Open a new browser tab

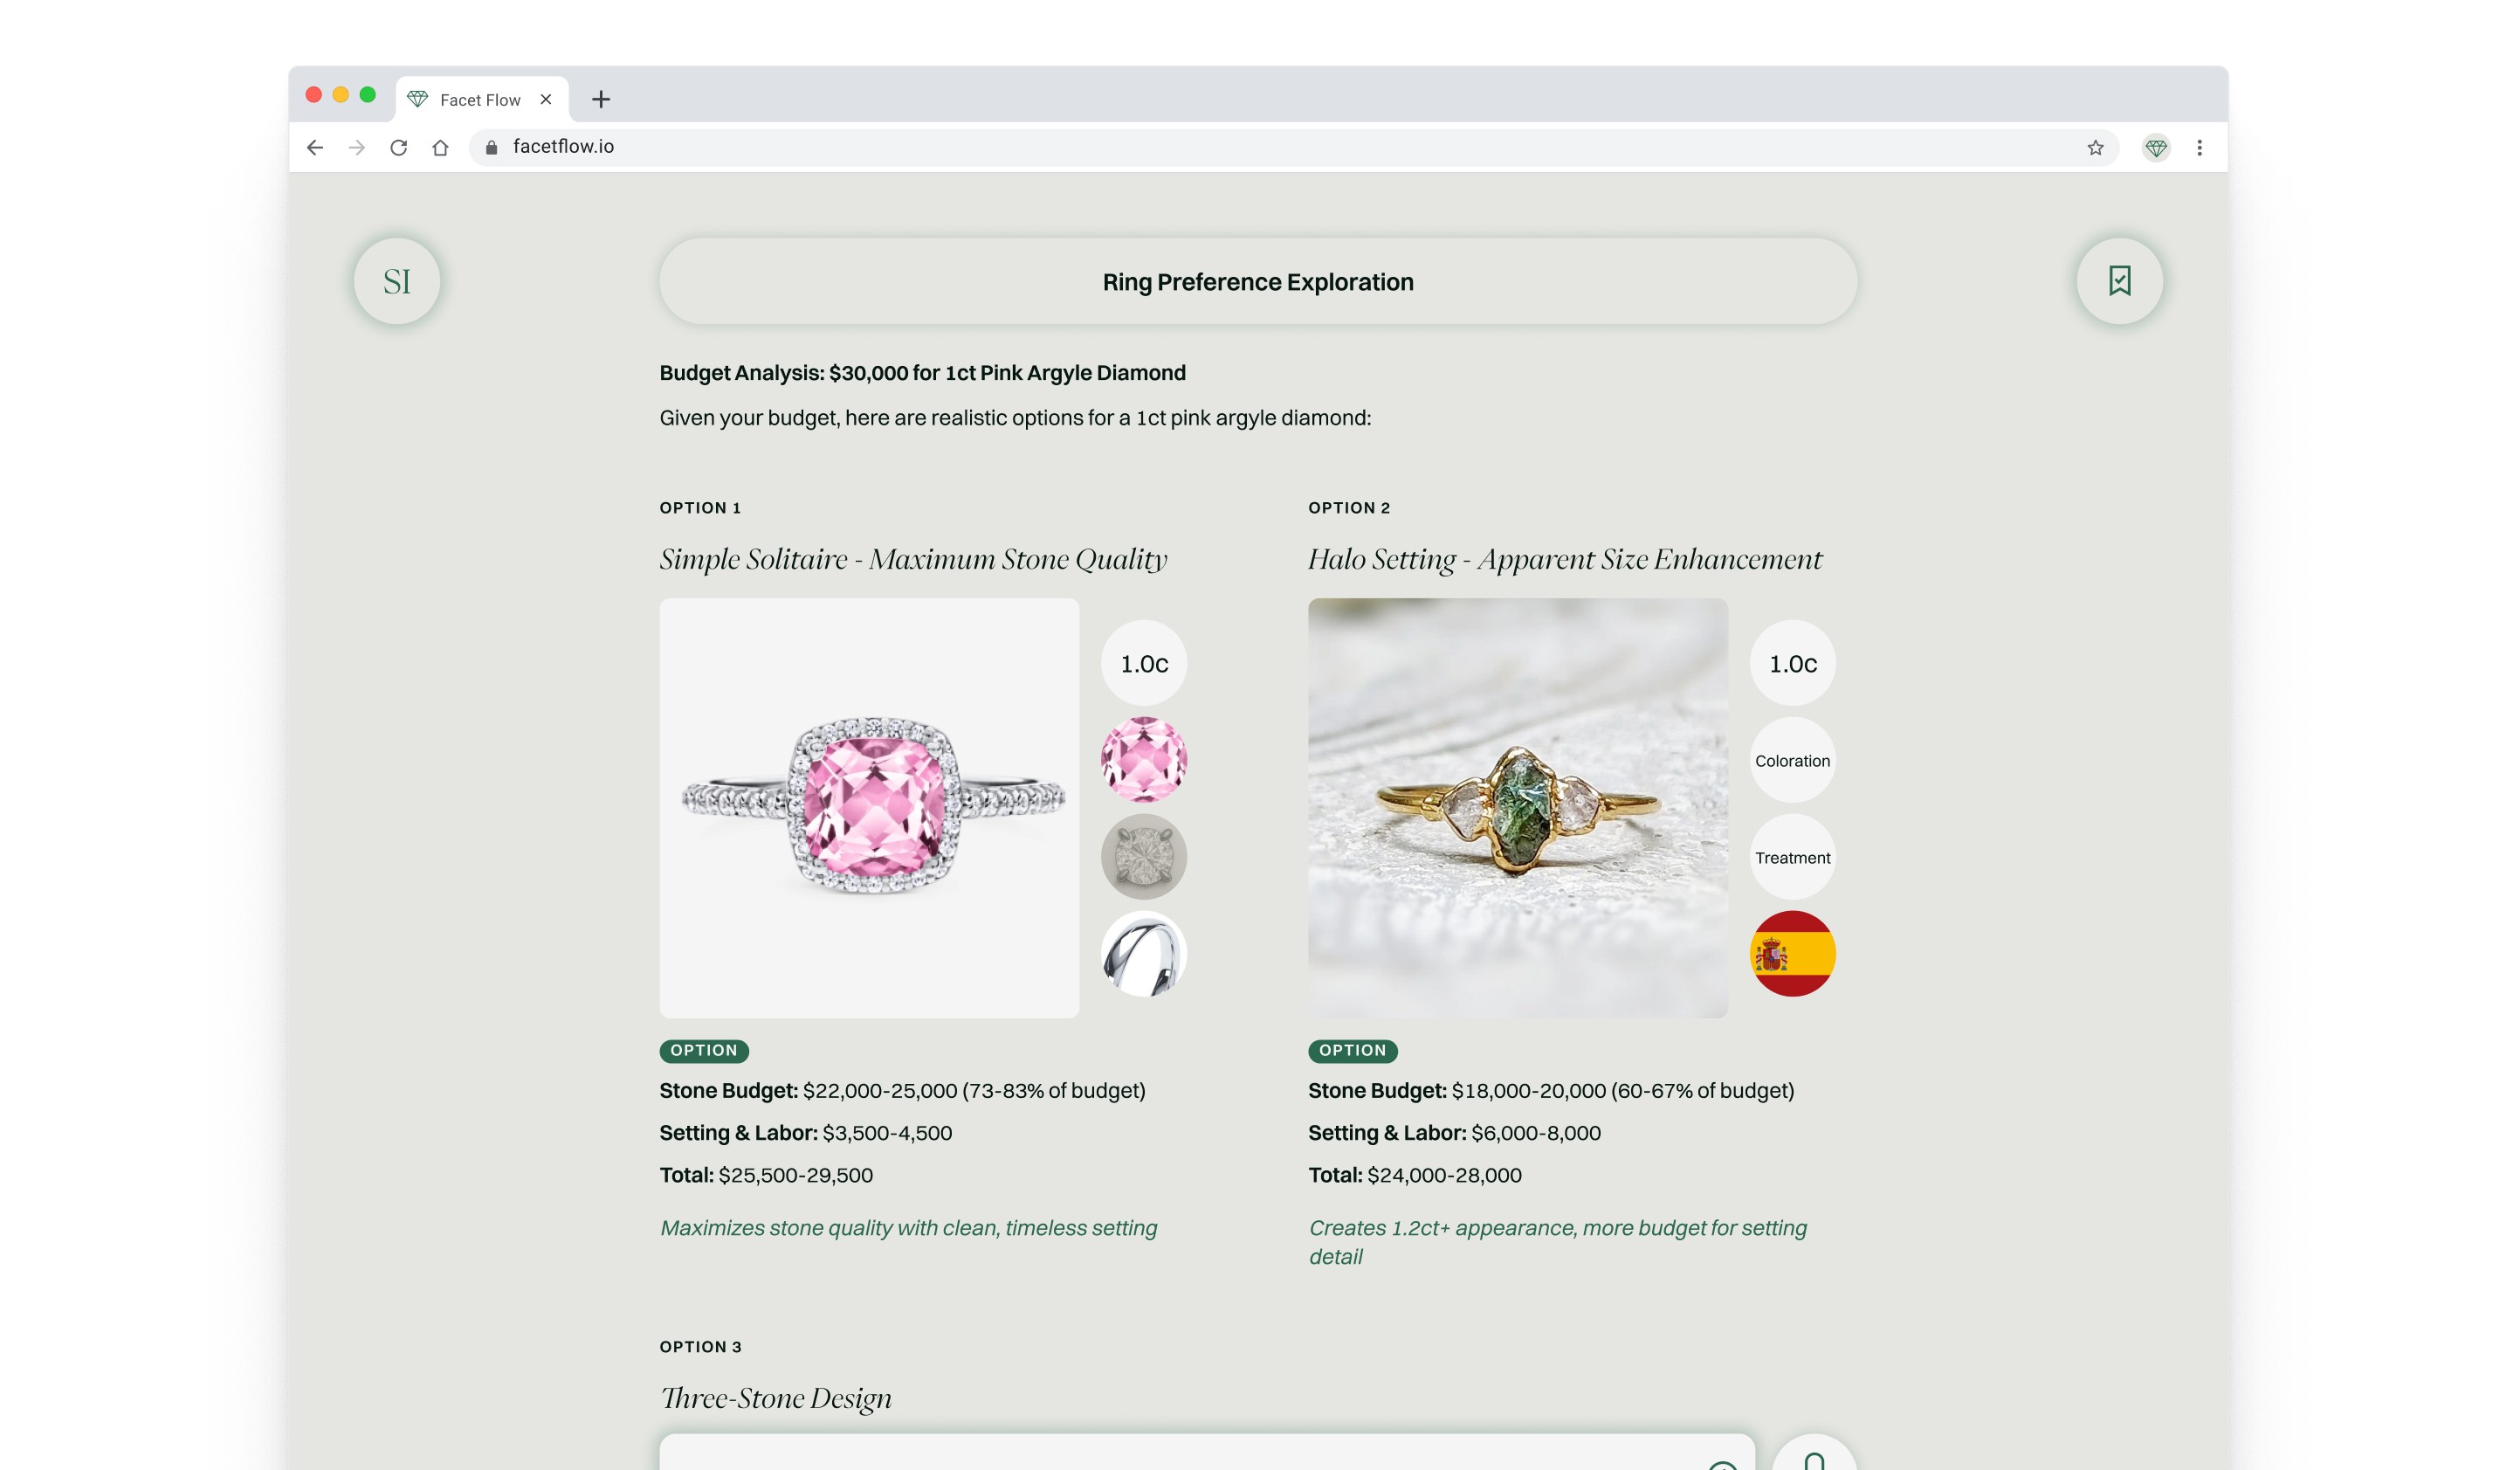601,99
